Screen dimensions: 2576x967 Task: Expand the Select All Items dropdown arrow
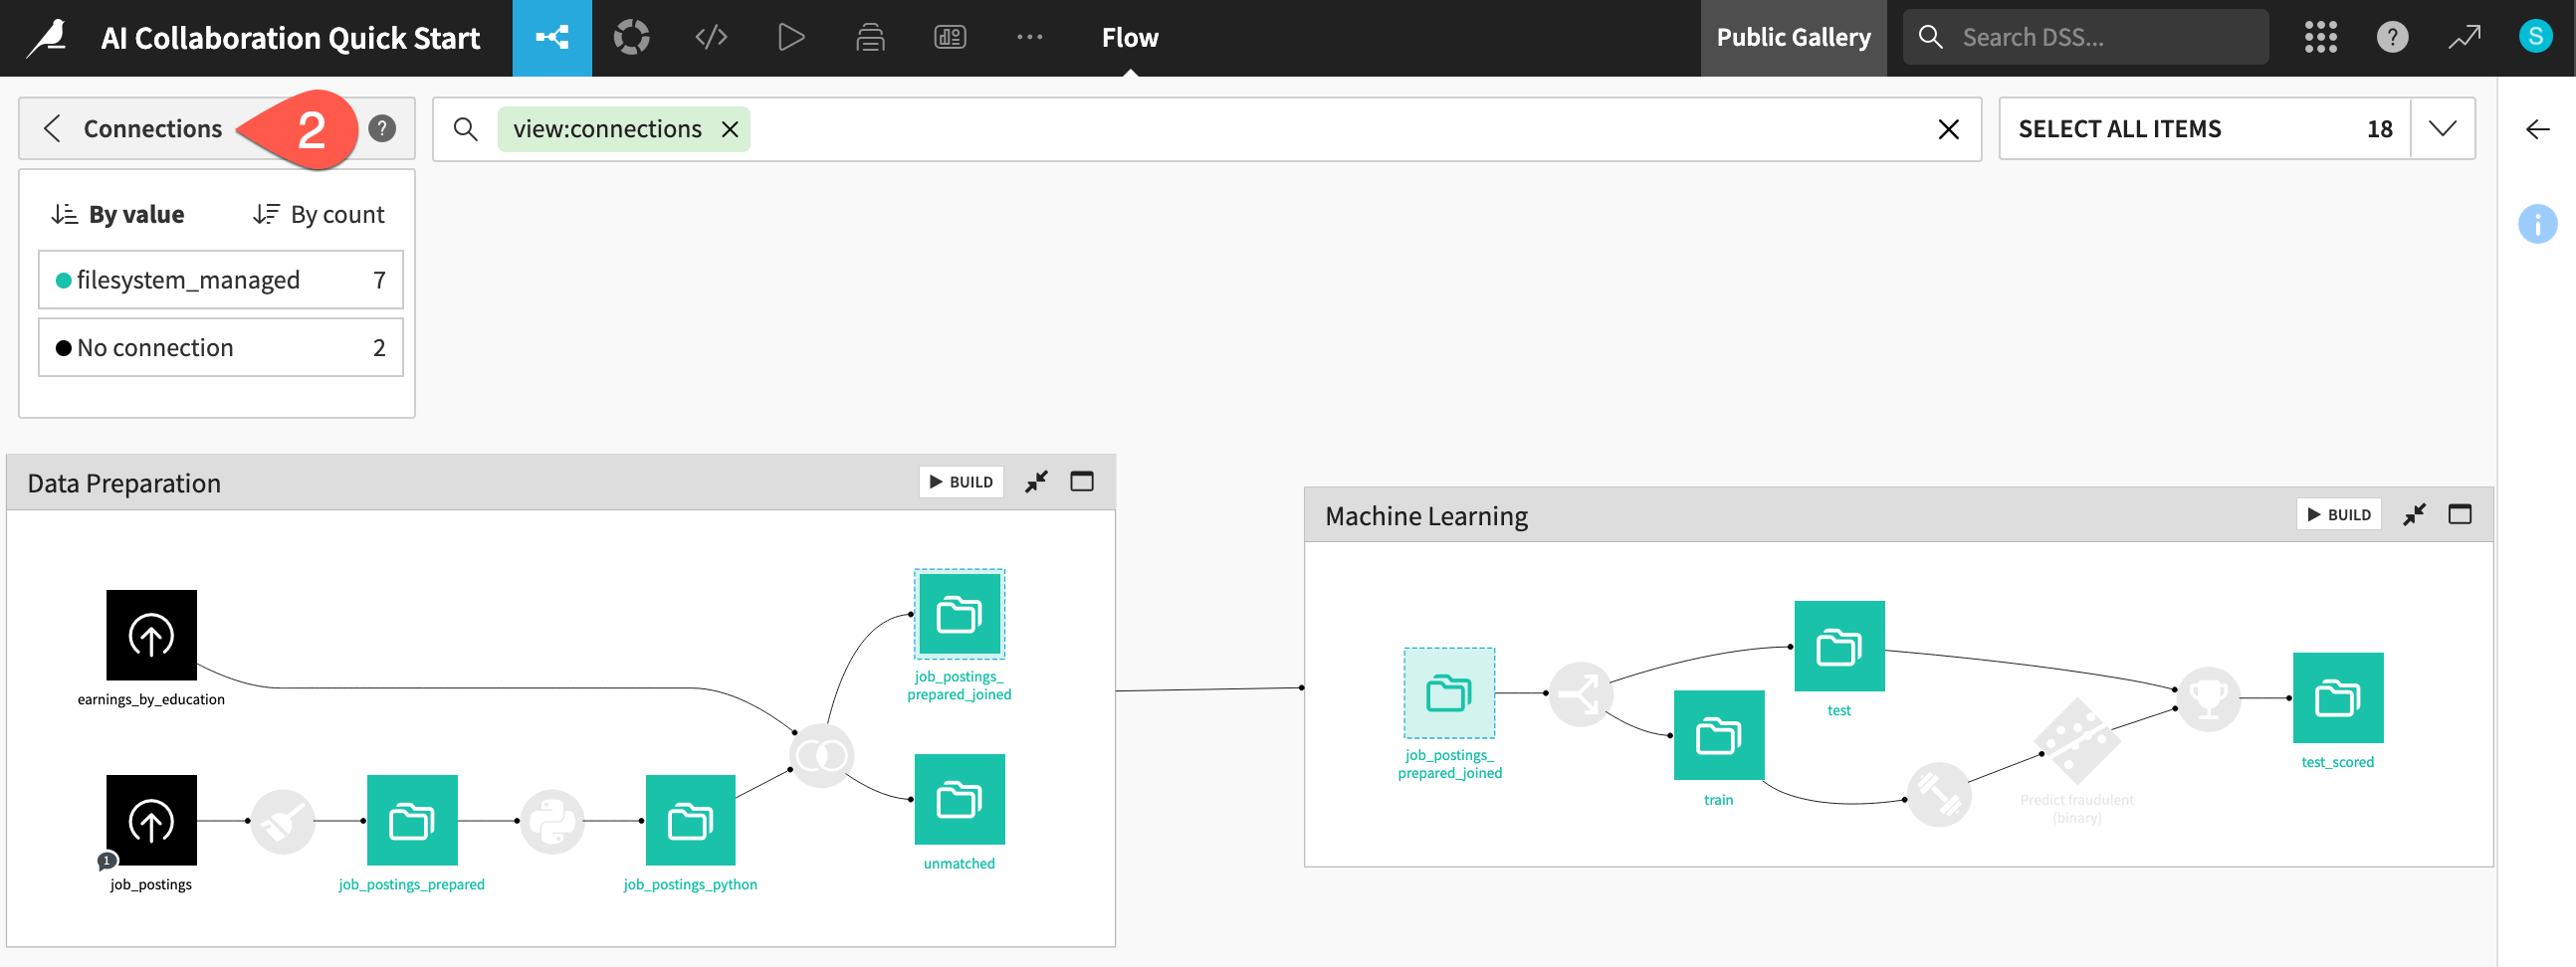pyautogui.click(x=2442, y=128)
